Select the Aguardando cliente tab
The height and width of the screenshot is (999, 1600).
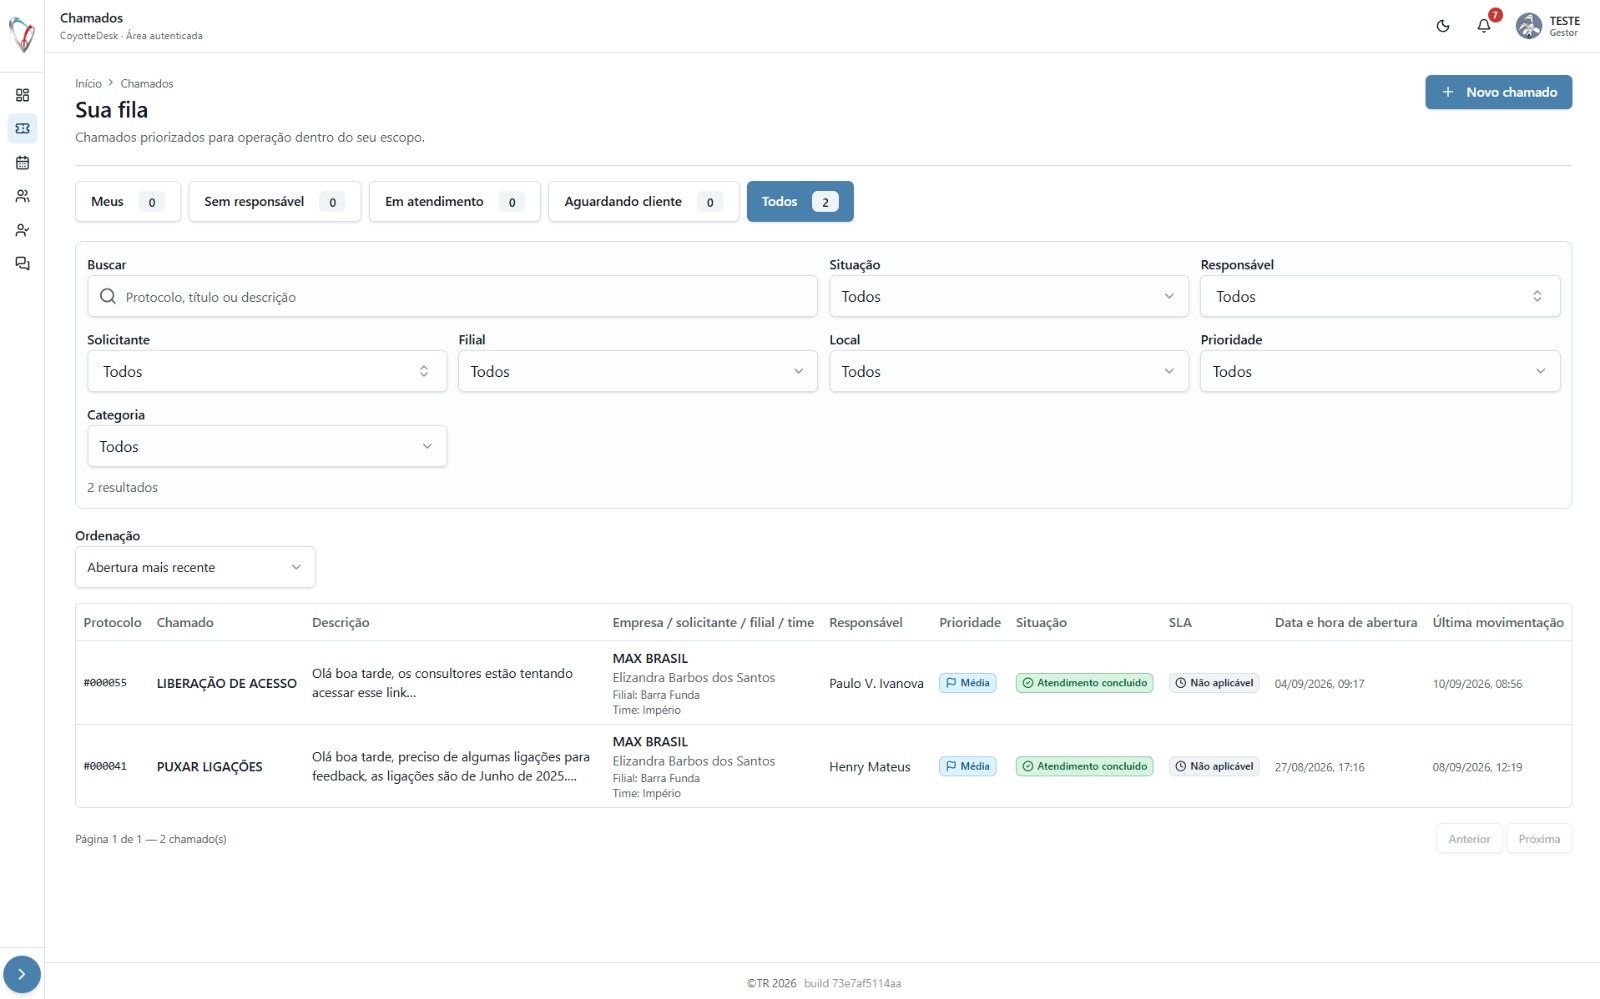coord(644,201)
